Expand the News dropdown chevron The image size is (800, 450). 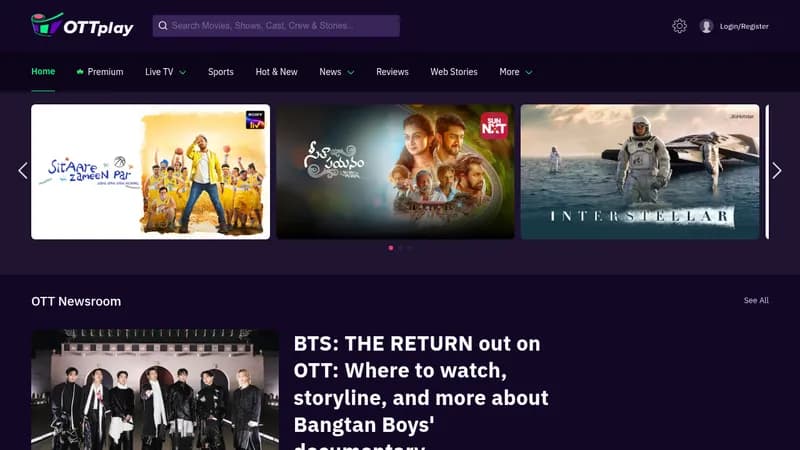[x=351, y=72]
